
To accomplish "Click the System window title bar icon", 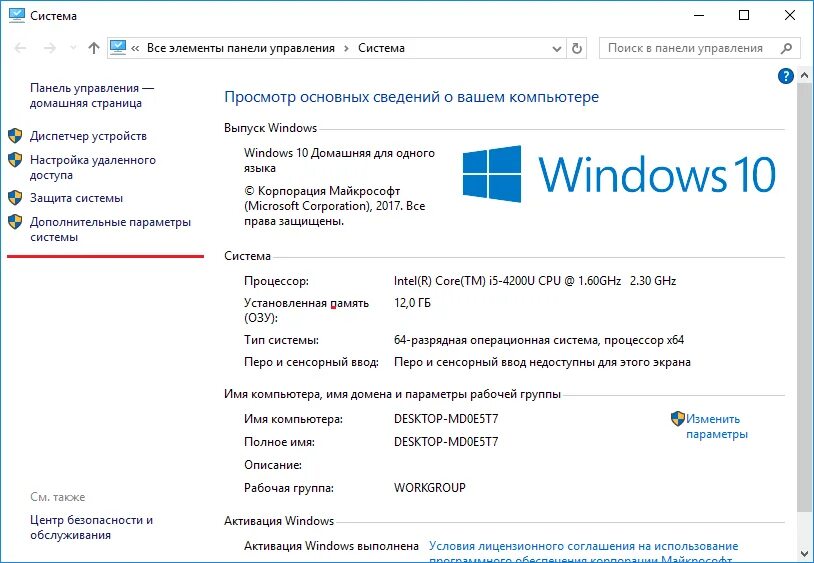I will point(17,15).
